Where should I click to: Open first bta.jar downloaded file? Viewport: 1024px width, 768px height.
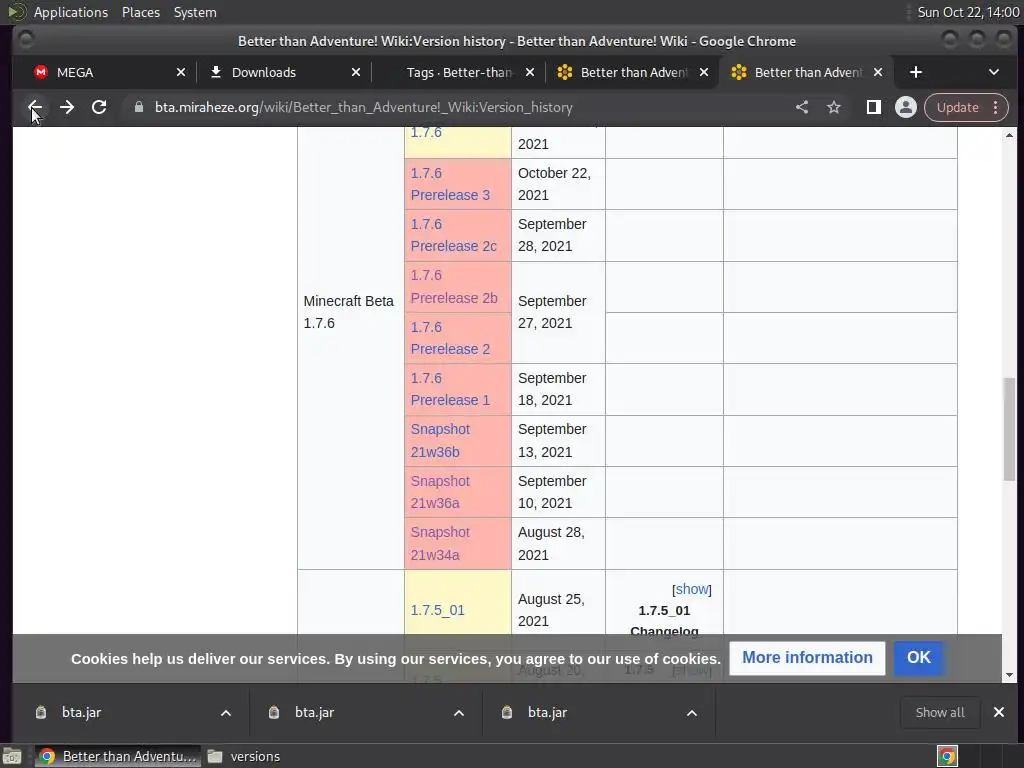pyautogui.click(x=81, y=712)
